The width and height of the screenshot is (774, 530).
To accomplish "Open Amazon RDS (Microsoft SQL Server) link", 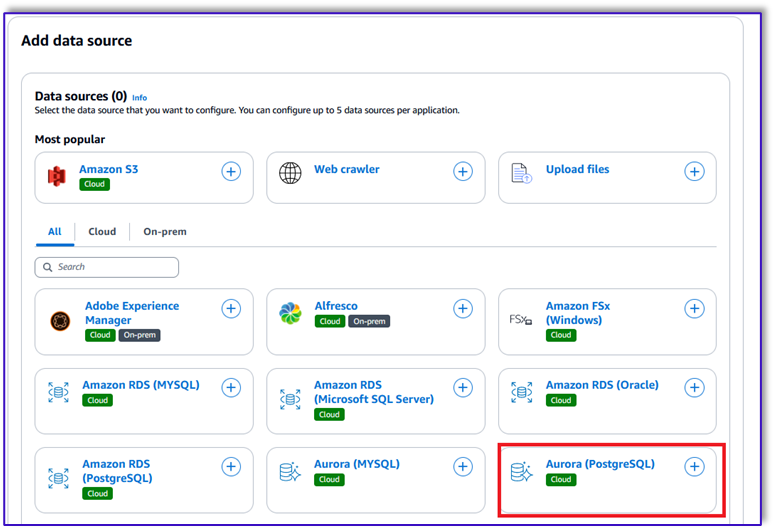I will tap(374, 392).
